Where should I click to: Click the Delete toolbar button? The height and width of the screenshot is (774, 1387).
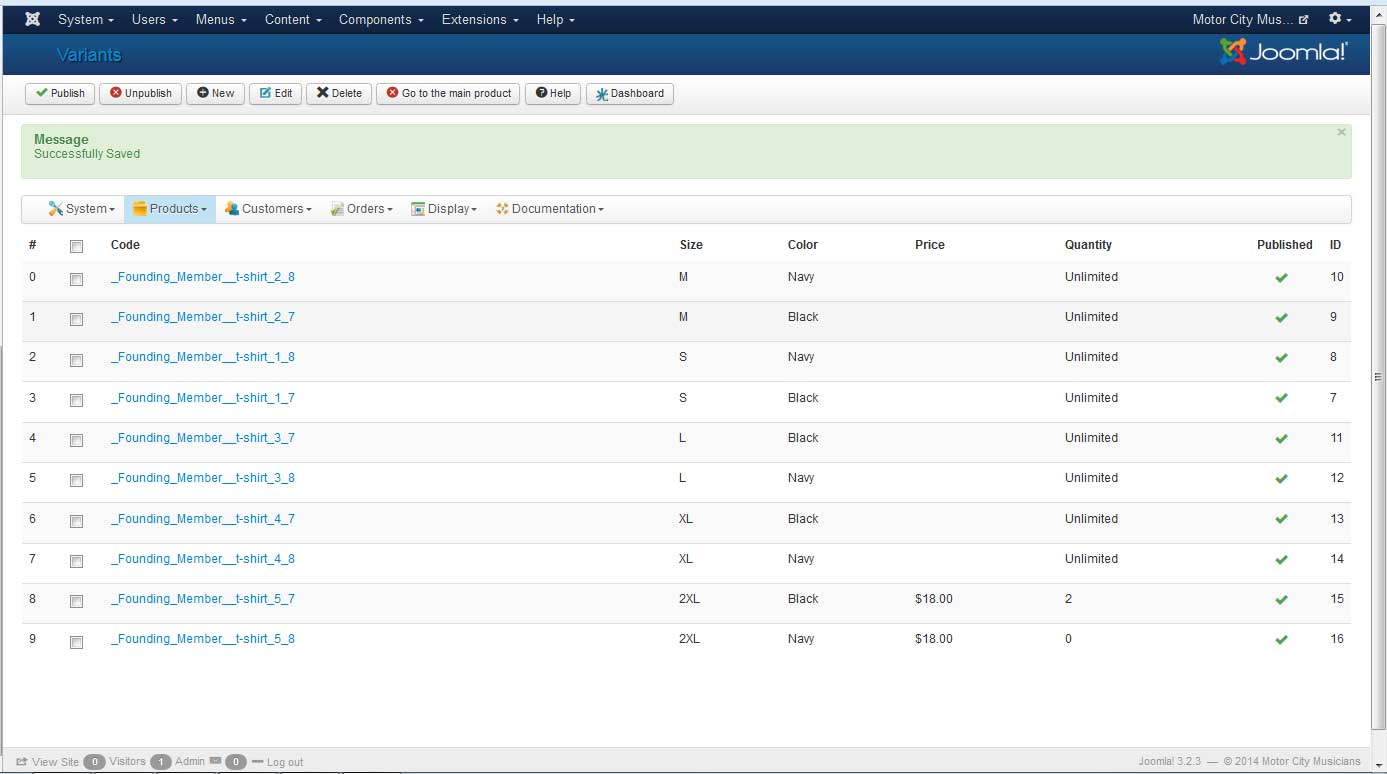339,93
